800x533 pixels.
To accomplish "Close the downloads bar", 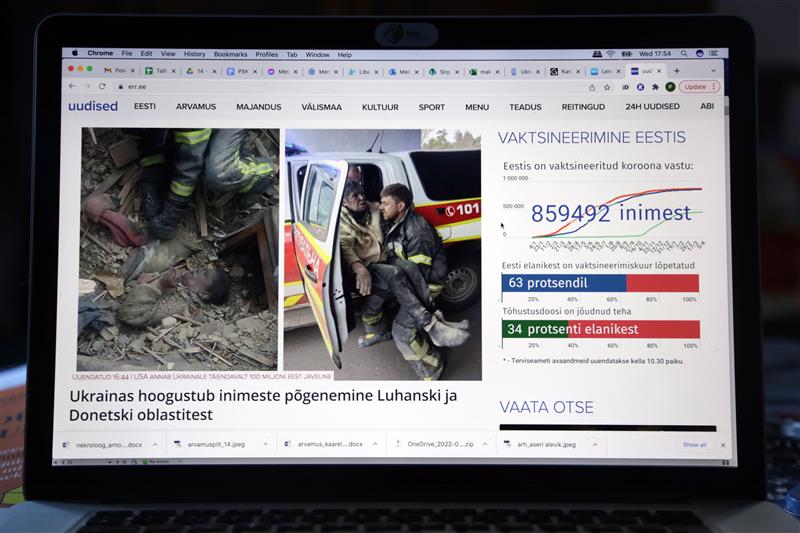I will [x=723, y=445].
